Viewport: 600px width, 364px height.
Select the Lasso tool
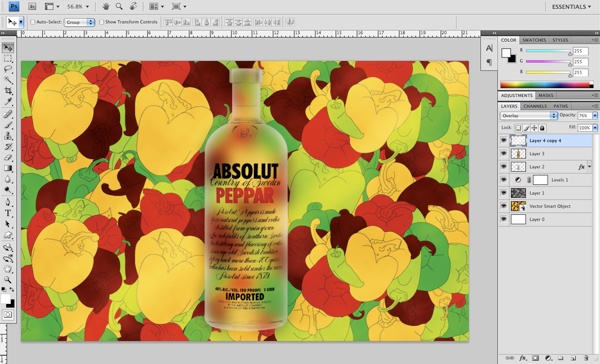coord(8,69)
